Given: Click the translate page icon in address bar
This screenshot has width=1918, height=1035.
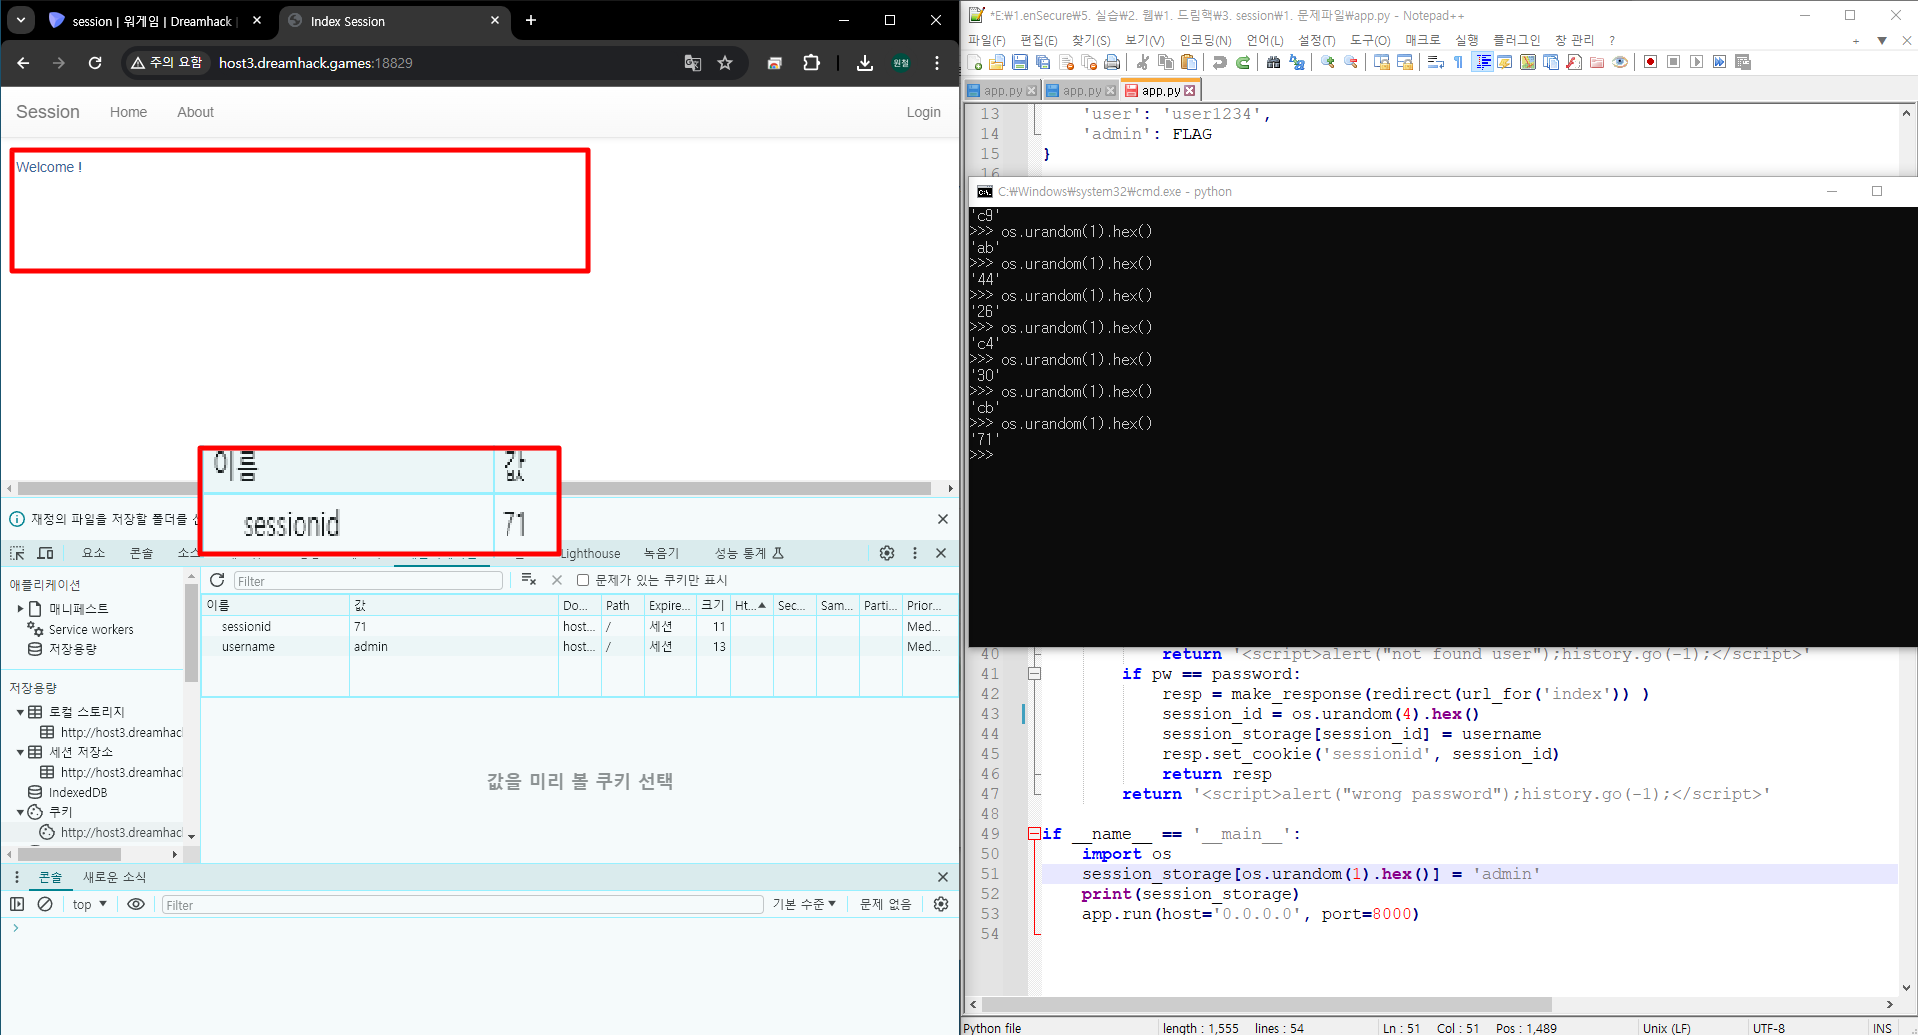Looking at the screenshot, I should [x=692, y=63].
